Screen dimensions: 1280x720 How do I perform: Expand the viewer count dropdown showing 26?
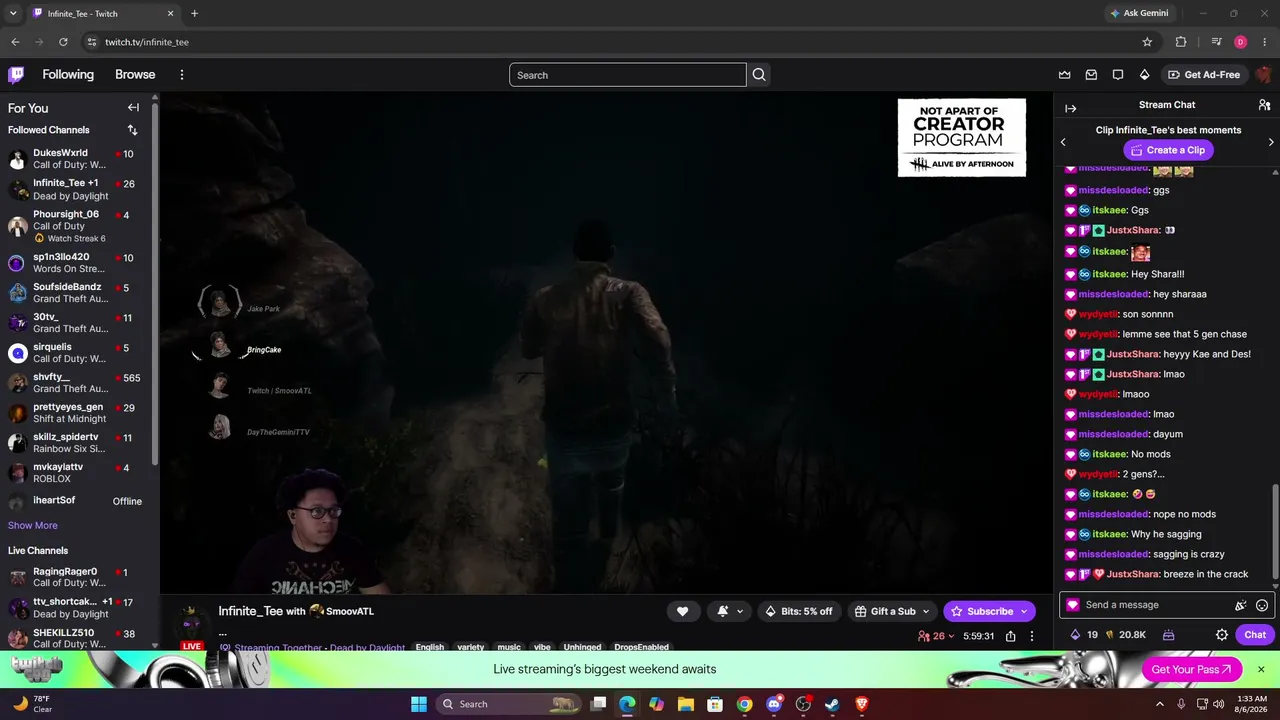pos(936,636)
